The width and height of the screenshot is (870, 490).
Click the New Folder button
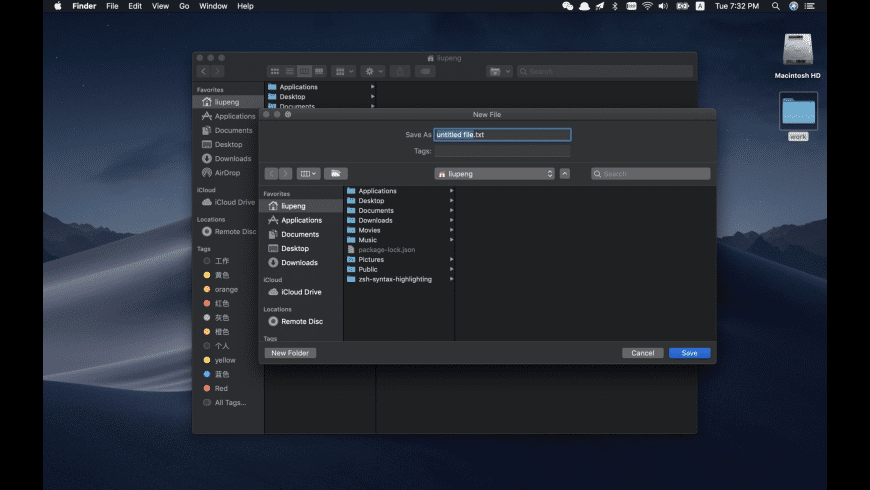tap(290, 353)
